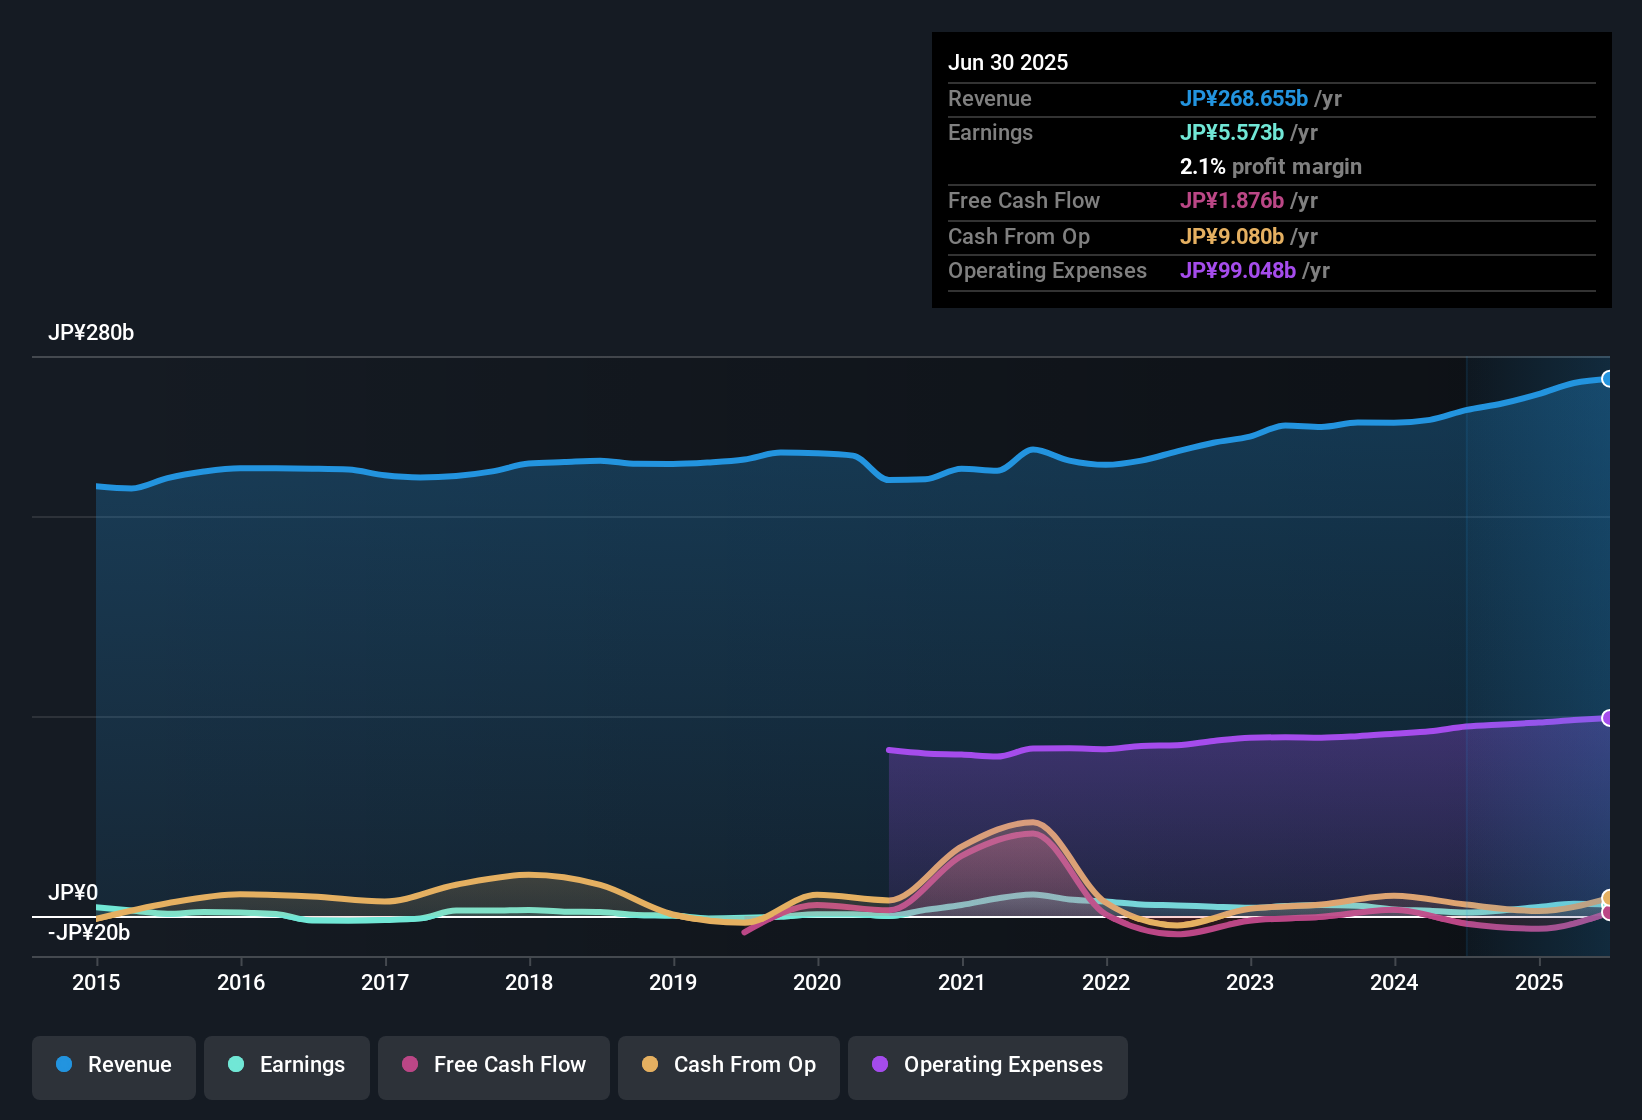Click the JP¥99.048b Operating Expenses value

pyautogui.click(x=1240, y=271)
